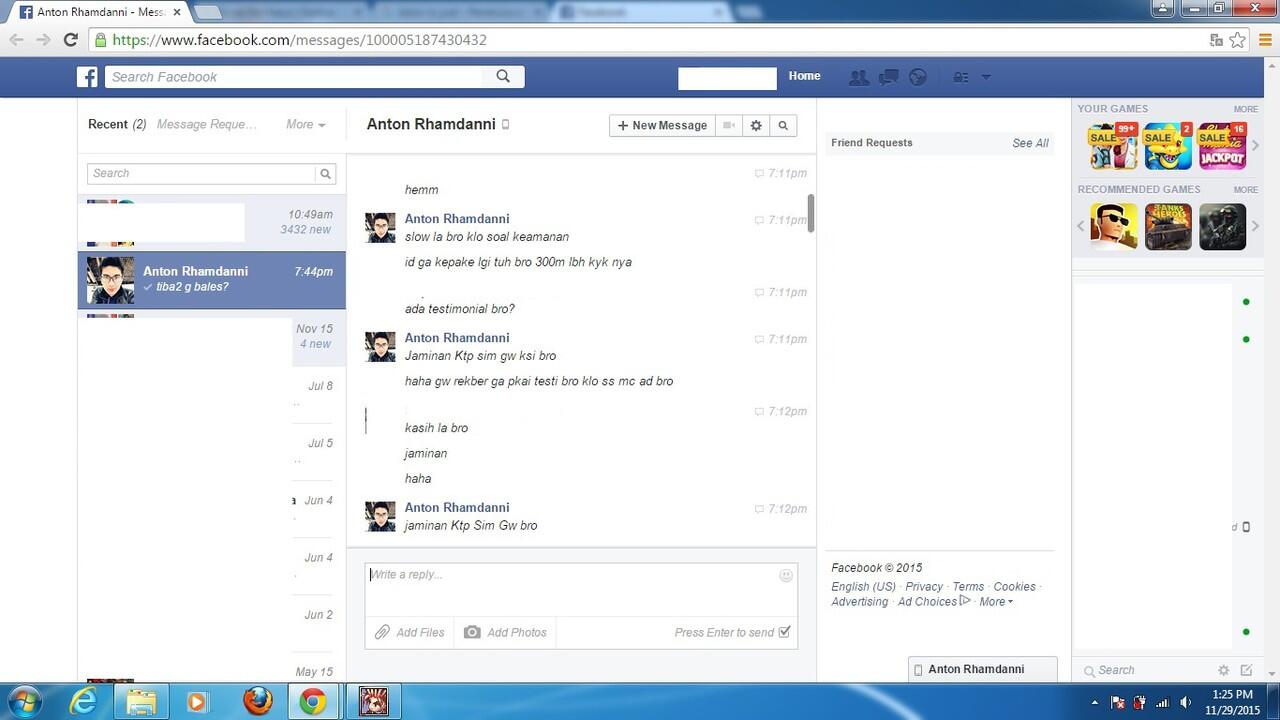
Task: Open the chat sidebar options gear
Action: 1223,670
